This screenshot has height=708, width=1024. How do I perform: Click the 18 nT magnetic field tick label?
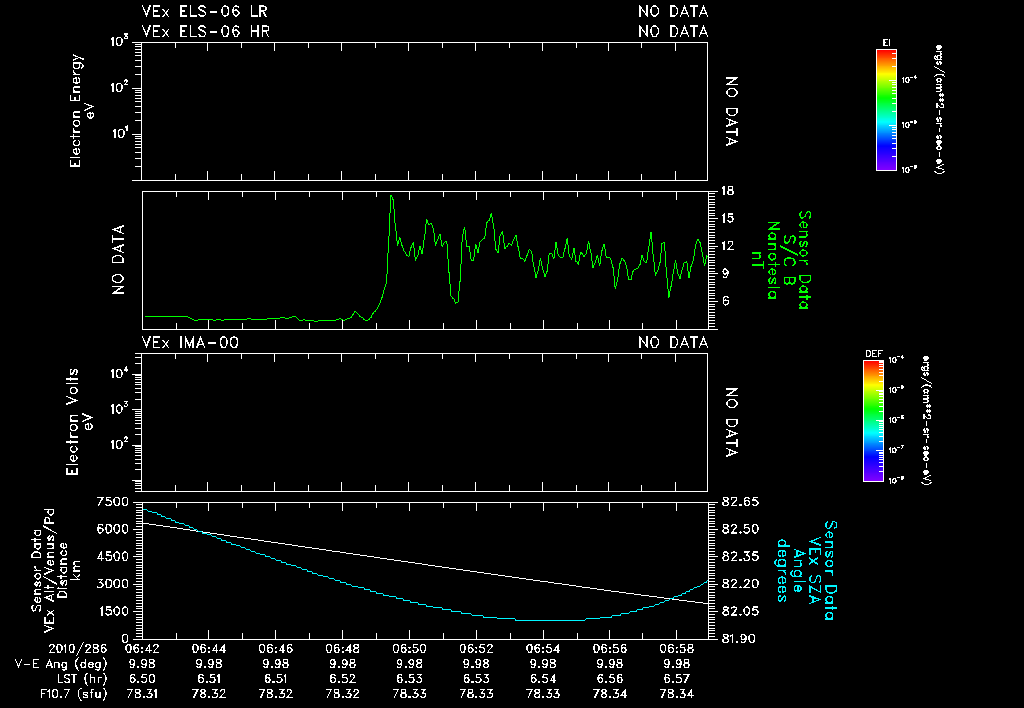728,191
